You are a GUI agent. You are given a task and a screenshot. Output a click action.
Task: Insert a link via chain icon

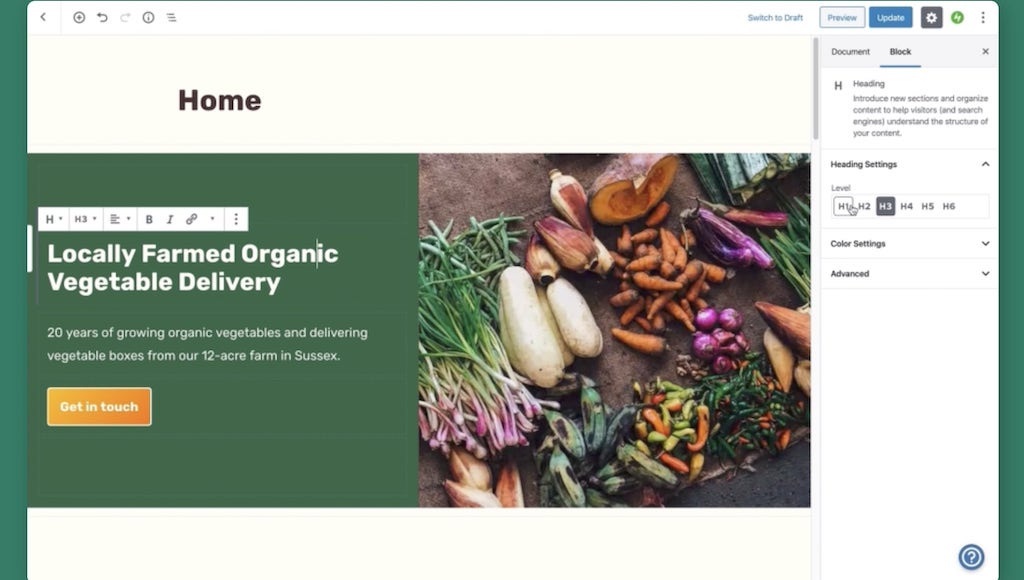(191, 219)
